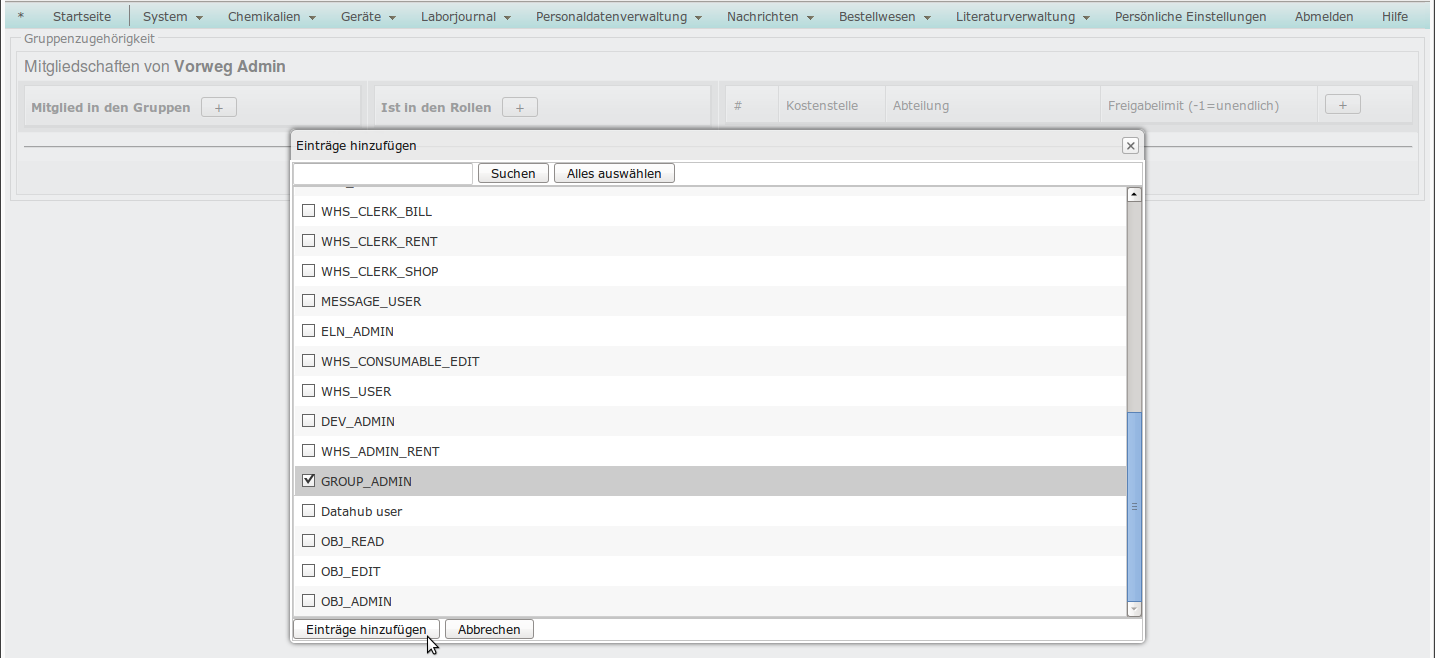Expand the Chemikalien dropdown menu
This screenshot has width=1435, height=658.
[271, 16]
